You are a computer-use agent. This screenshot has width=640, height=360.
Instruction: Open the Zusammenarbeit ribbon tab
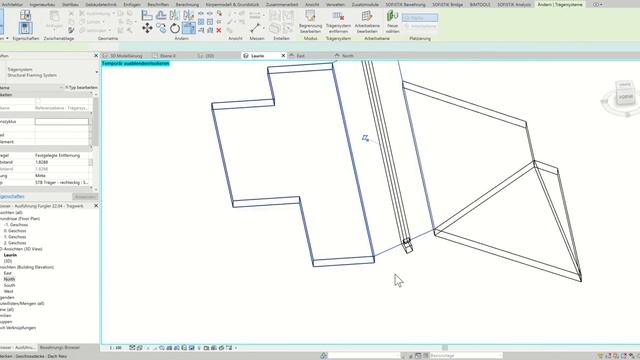pos(282,4)
